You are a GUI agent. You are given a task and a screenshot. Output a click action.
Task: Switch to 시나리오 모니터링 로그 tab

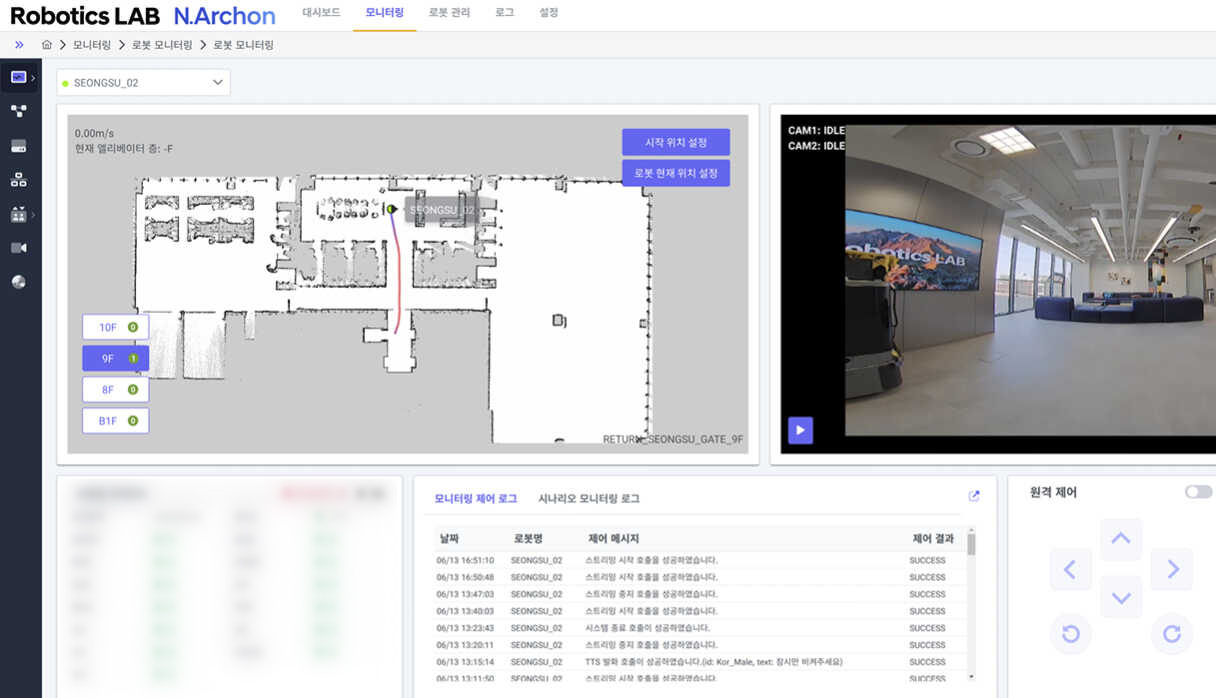click(589, 498)
